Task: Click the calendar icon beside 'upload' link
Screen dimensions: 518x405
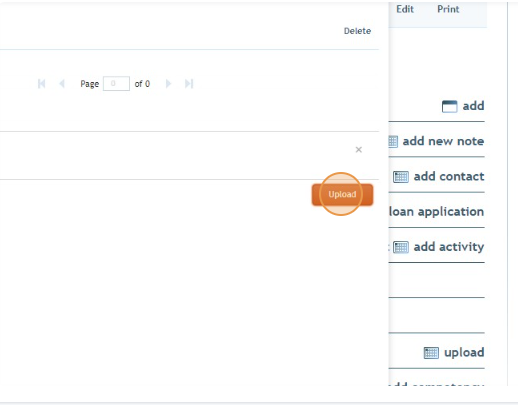Action: 431,353
